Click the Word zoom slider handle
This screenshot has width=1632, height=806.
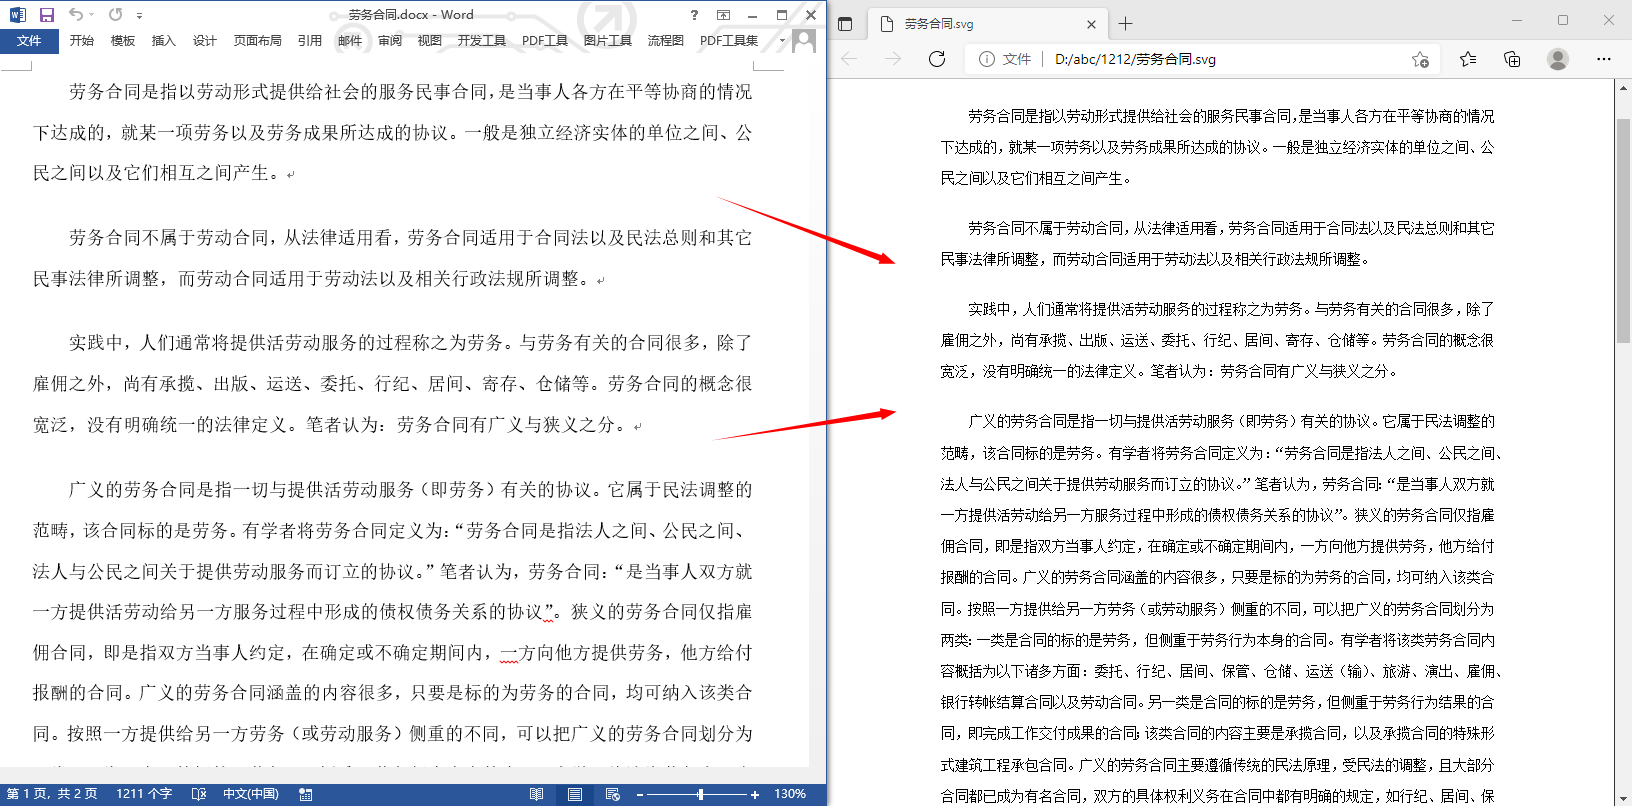[700, 794]
